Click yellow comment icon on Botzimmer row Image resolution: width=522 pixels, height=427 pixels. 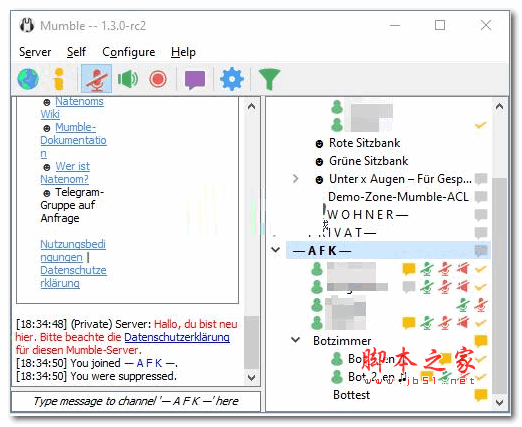[481, 341]
